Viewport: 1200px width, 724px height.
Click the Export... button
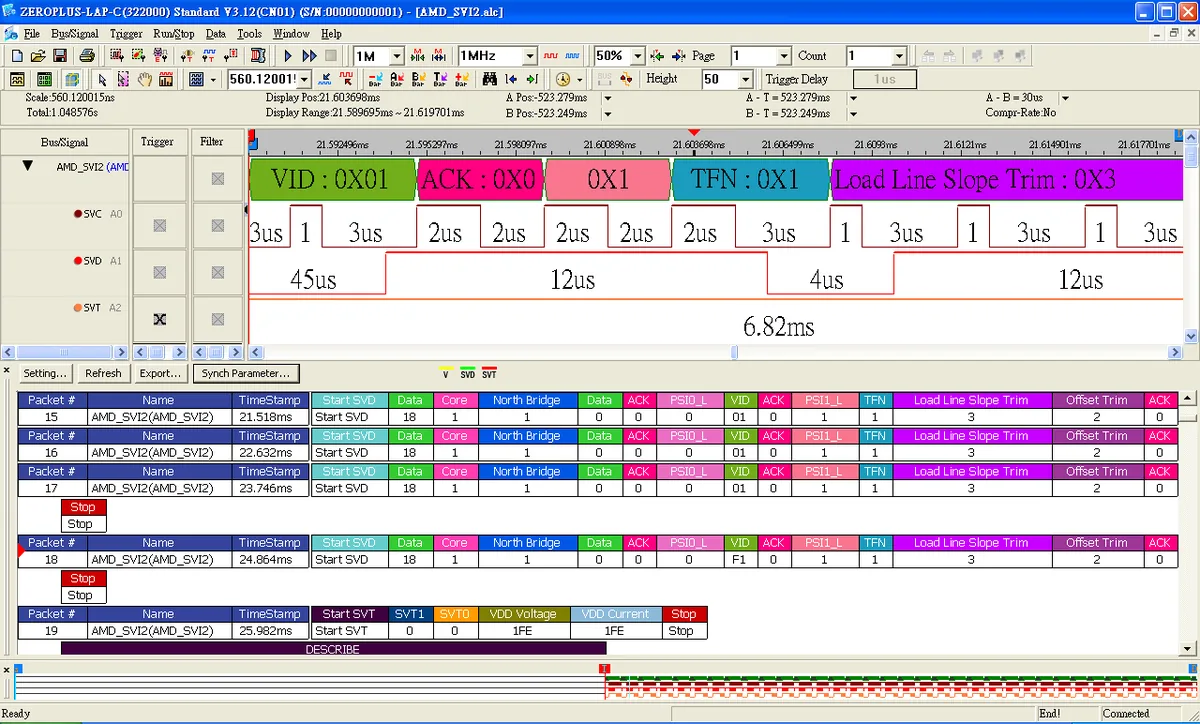click(x=161, y=373)
